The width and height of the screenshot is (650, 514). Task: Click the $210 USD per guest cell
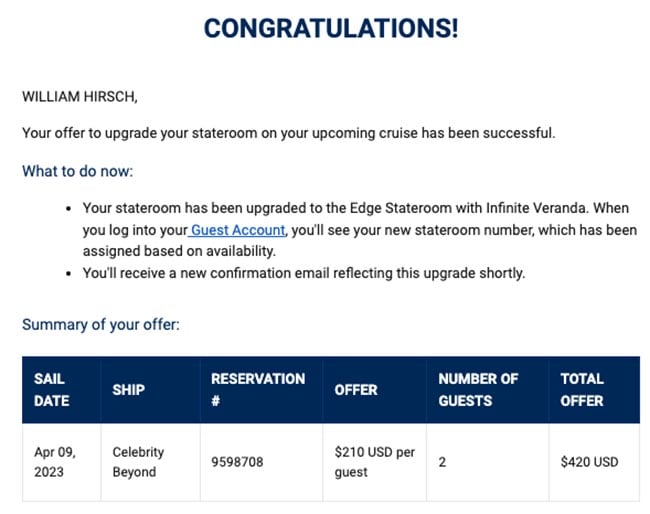tap(374, 462)
